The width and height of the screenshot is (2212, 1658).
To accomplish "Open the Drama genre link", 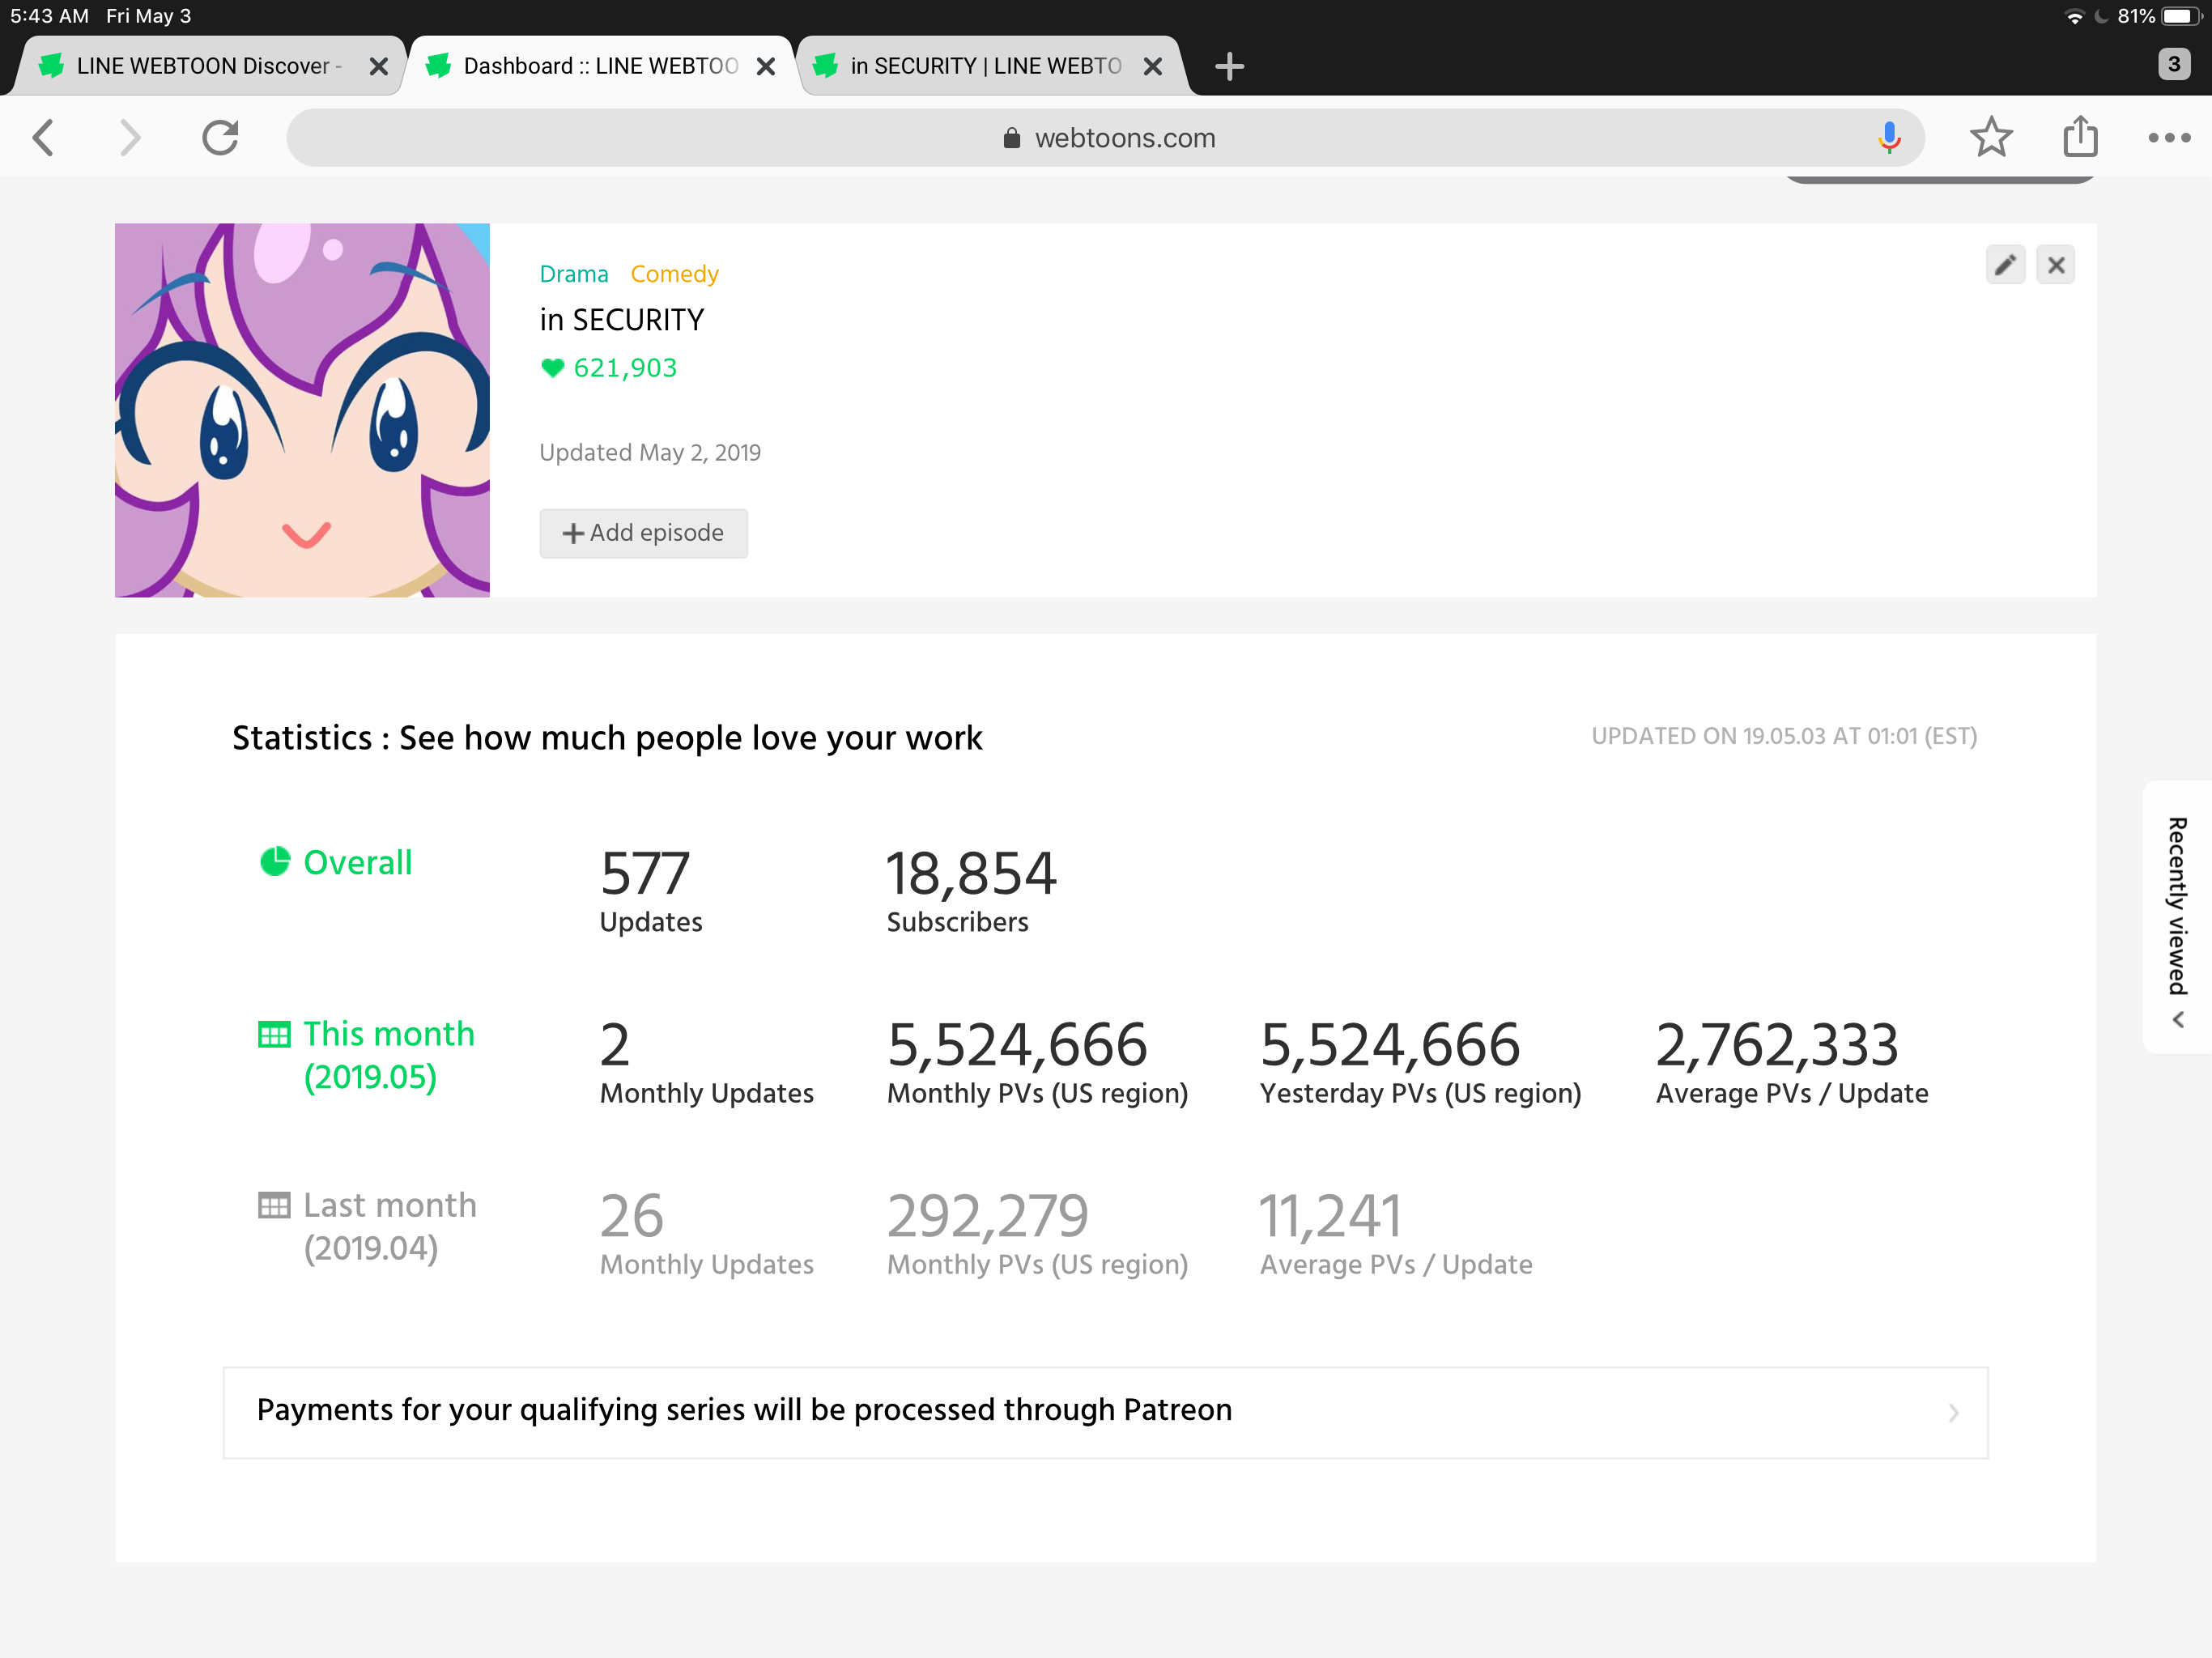I will point(573,274).
